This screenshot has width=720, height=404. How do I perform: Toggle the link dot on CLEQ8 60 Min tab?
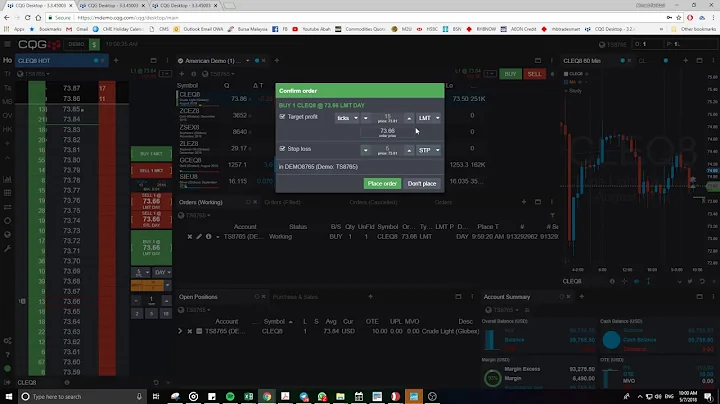pos(623,60)
